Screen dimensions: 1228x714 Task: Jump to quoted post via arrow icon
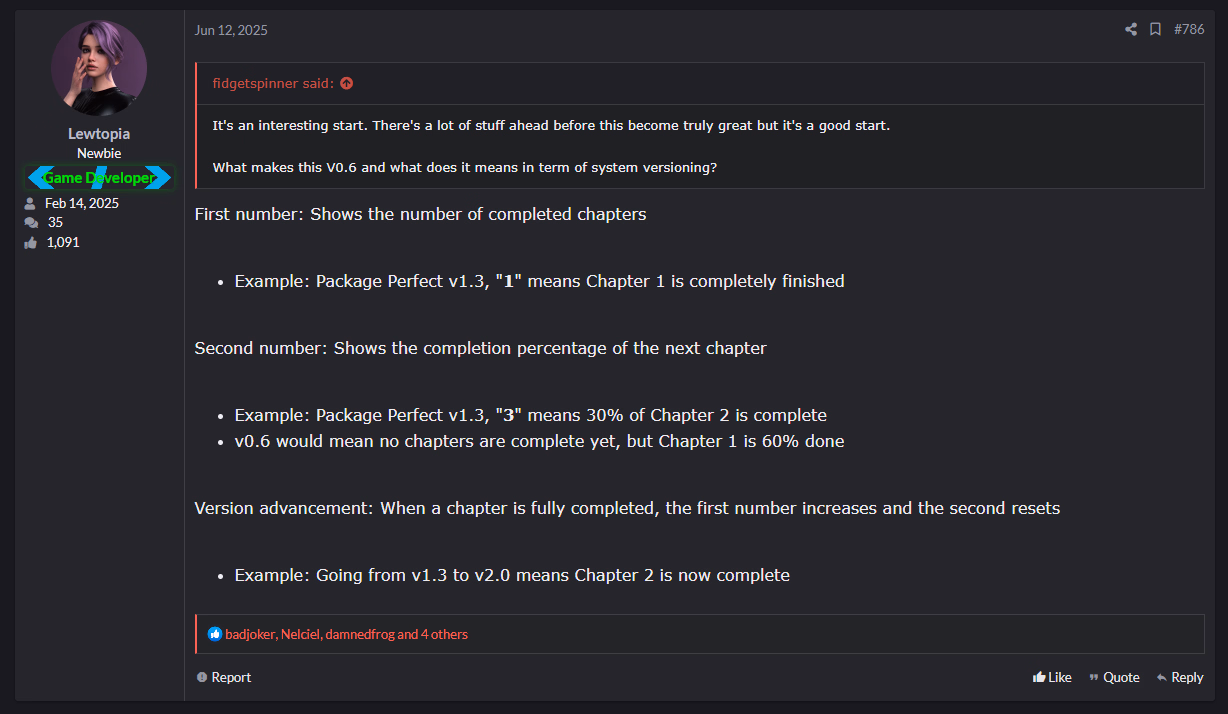click(346, 84)
